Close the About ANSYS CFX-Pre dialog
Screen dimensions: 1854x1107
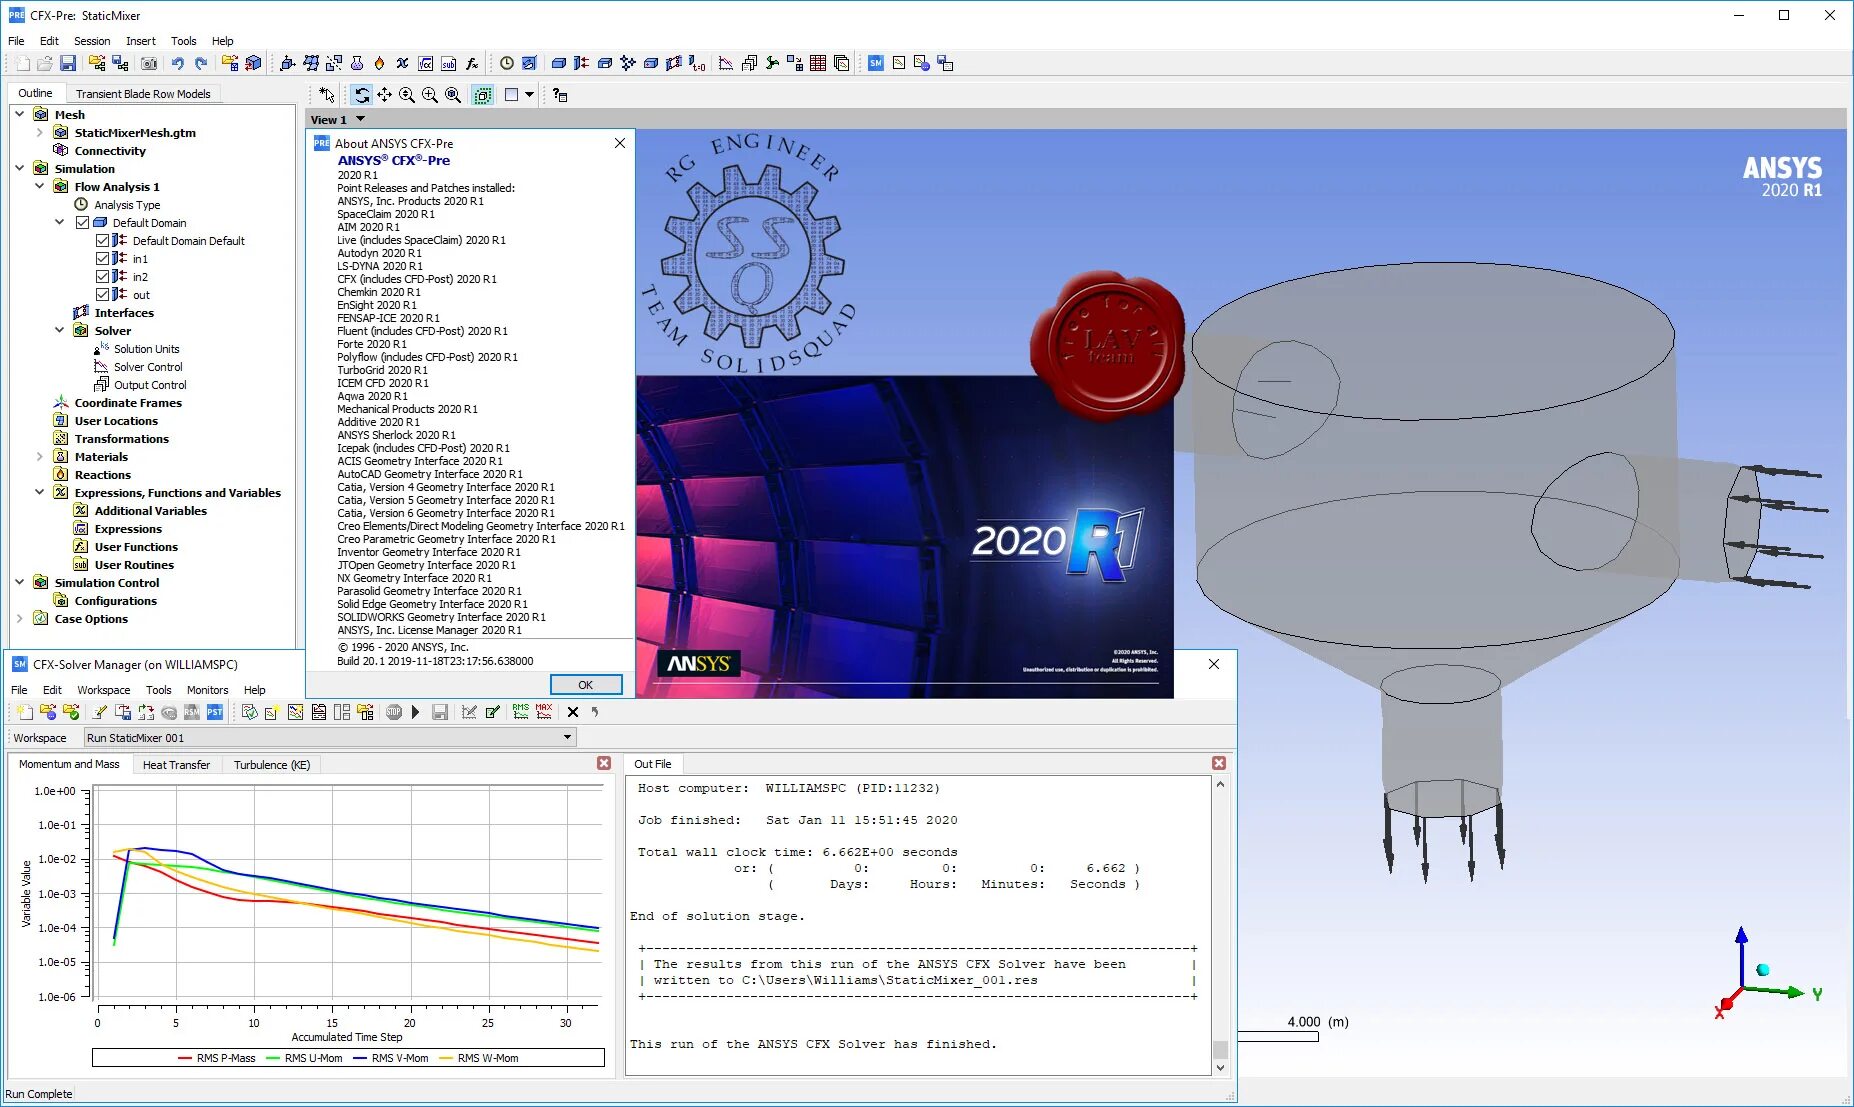coord(620,143)
